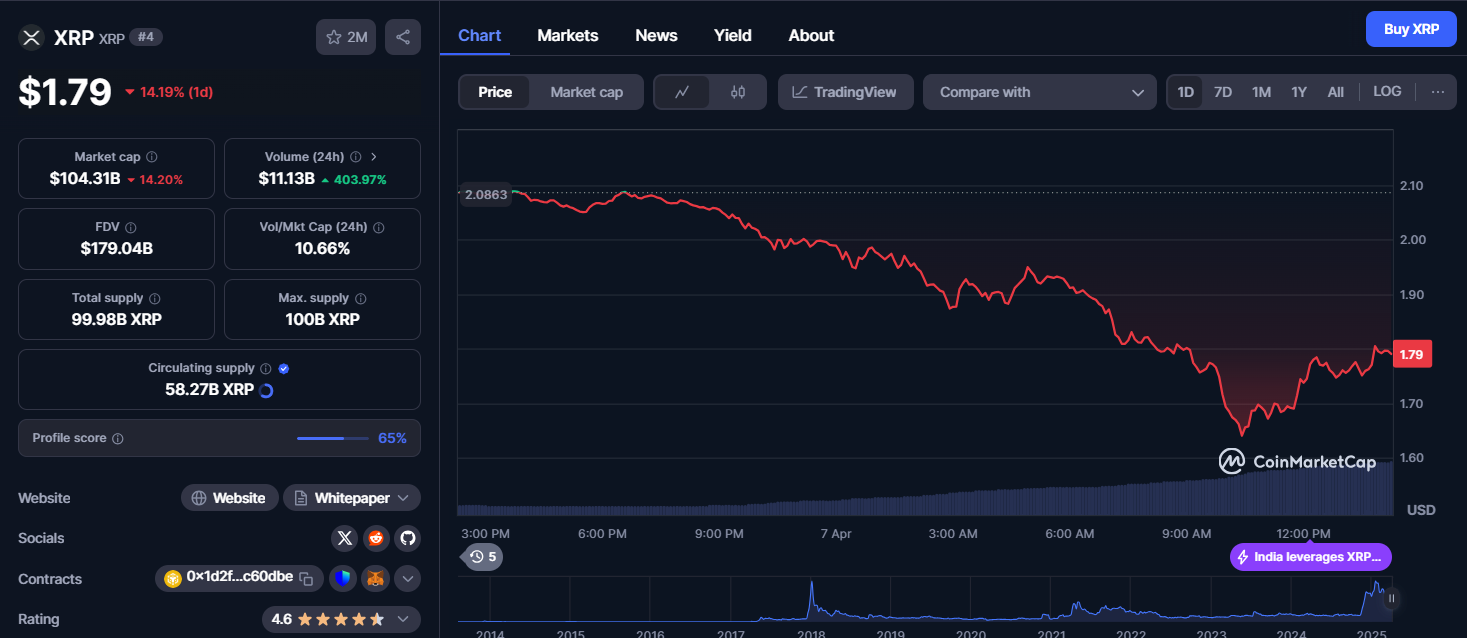
Task: Open the Reddit social icon
Action: pyautogui.click(x=376, y=538)
